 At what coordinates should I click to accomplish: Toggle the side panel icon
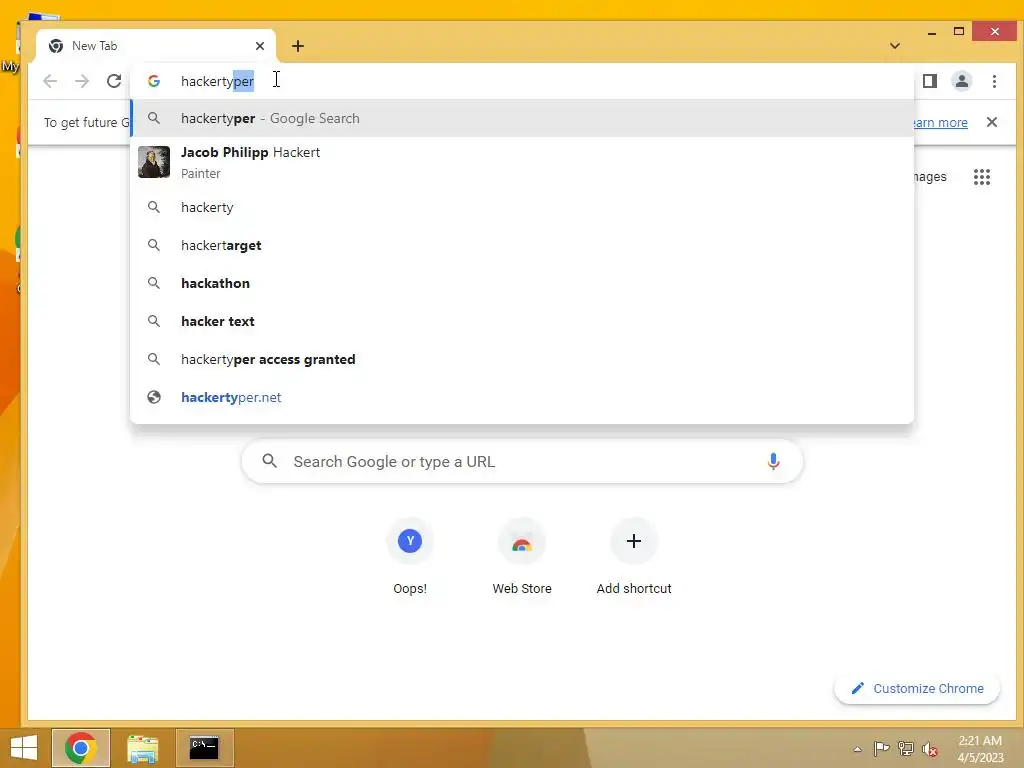coord(930,81)
